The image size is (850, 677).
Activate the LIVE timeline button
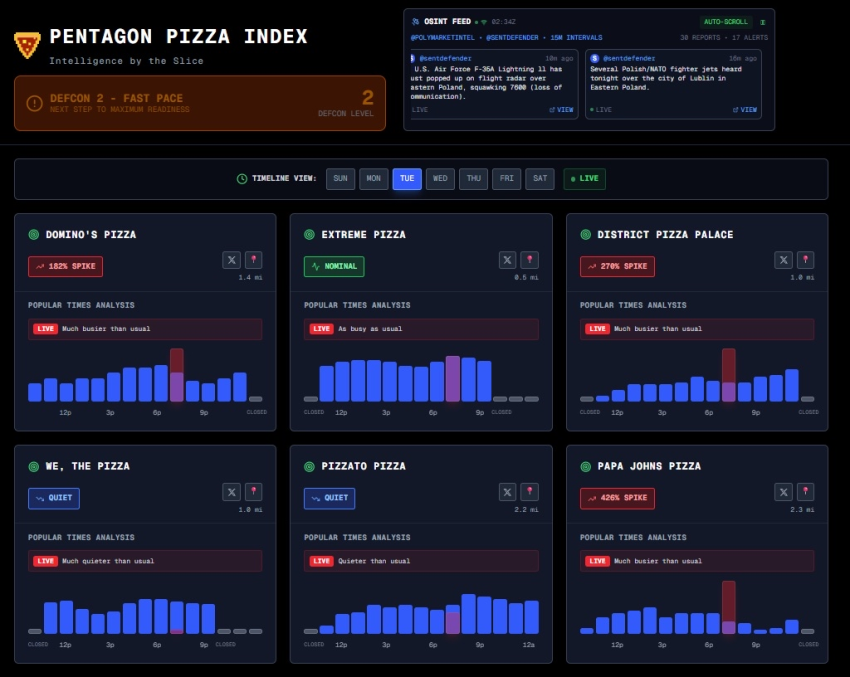(584, 179)
